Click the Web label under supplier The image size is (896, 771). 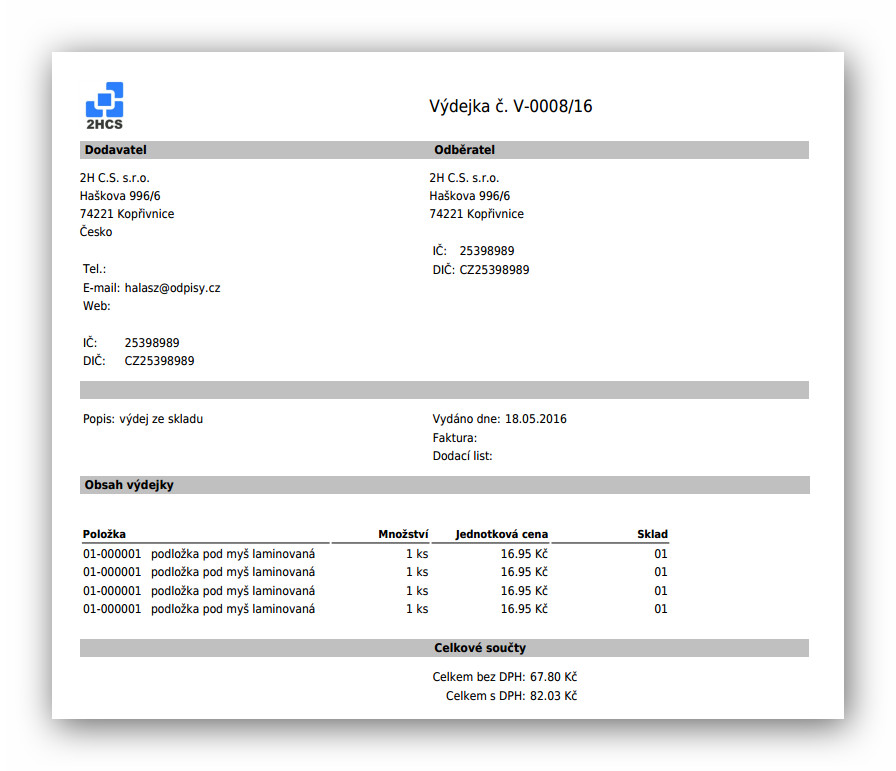pyautogui.click(x=97, y=306)
